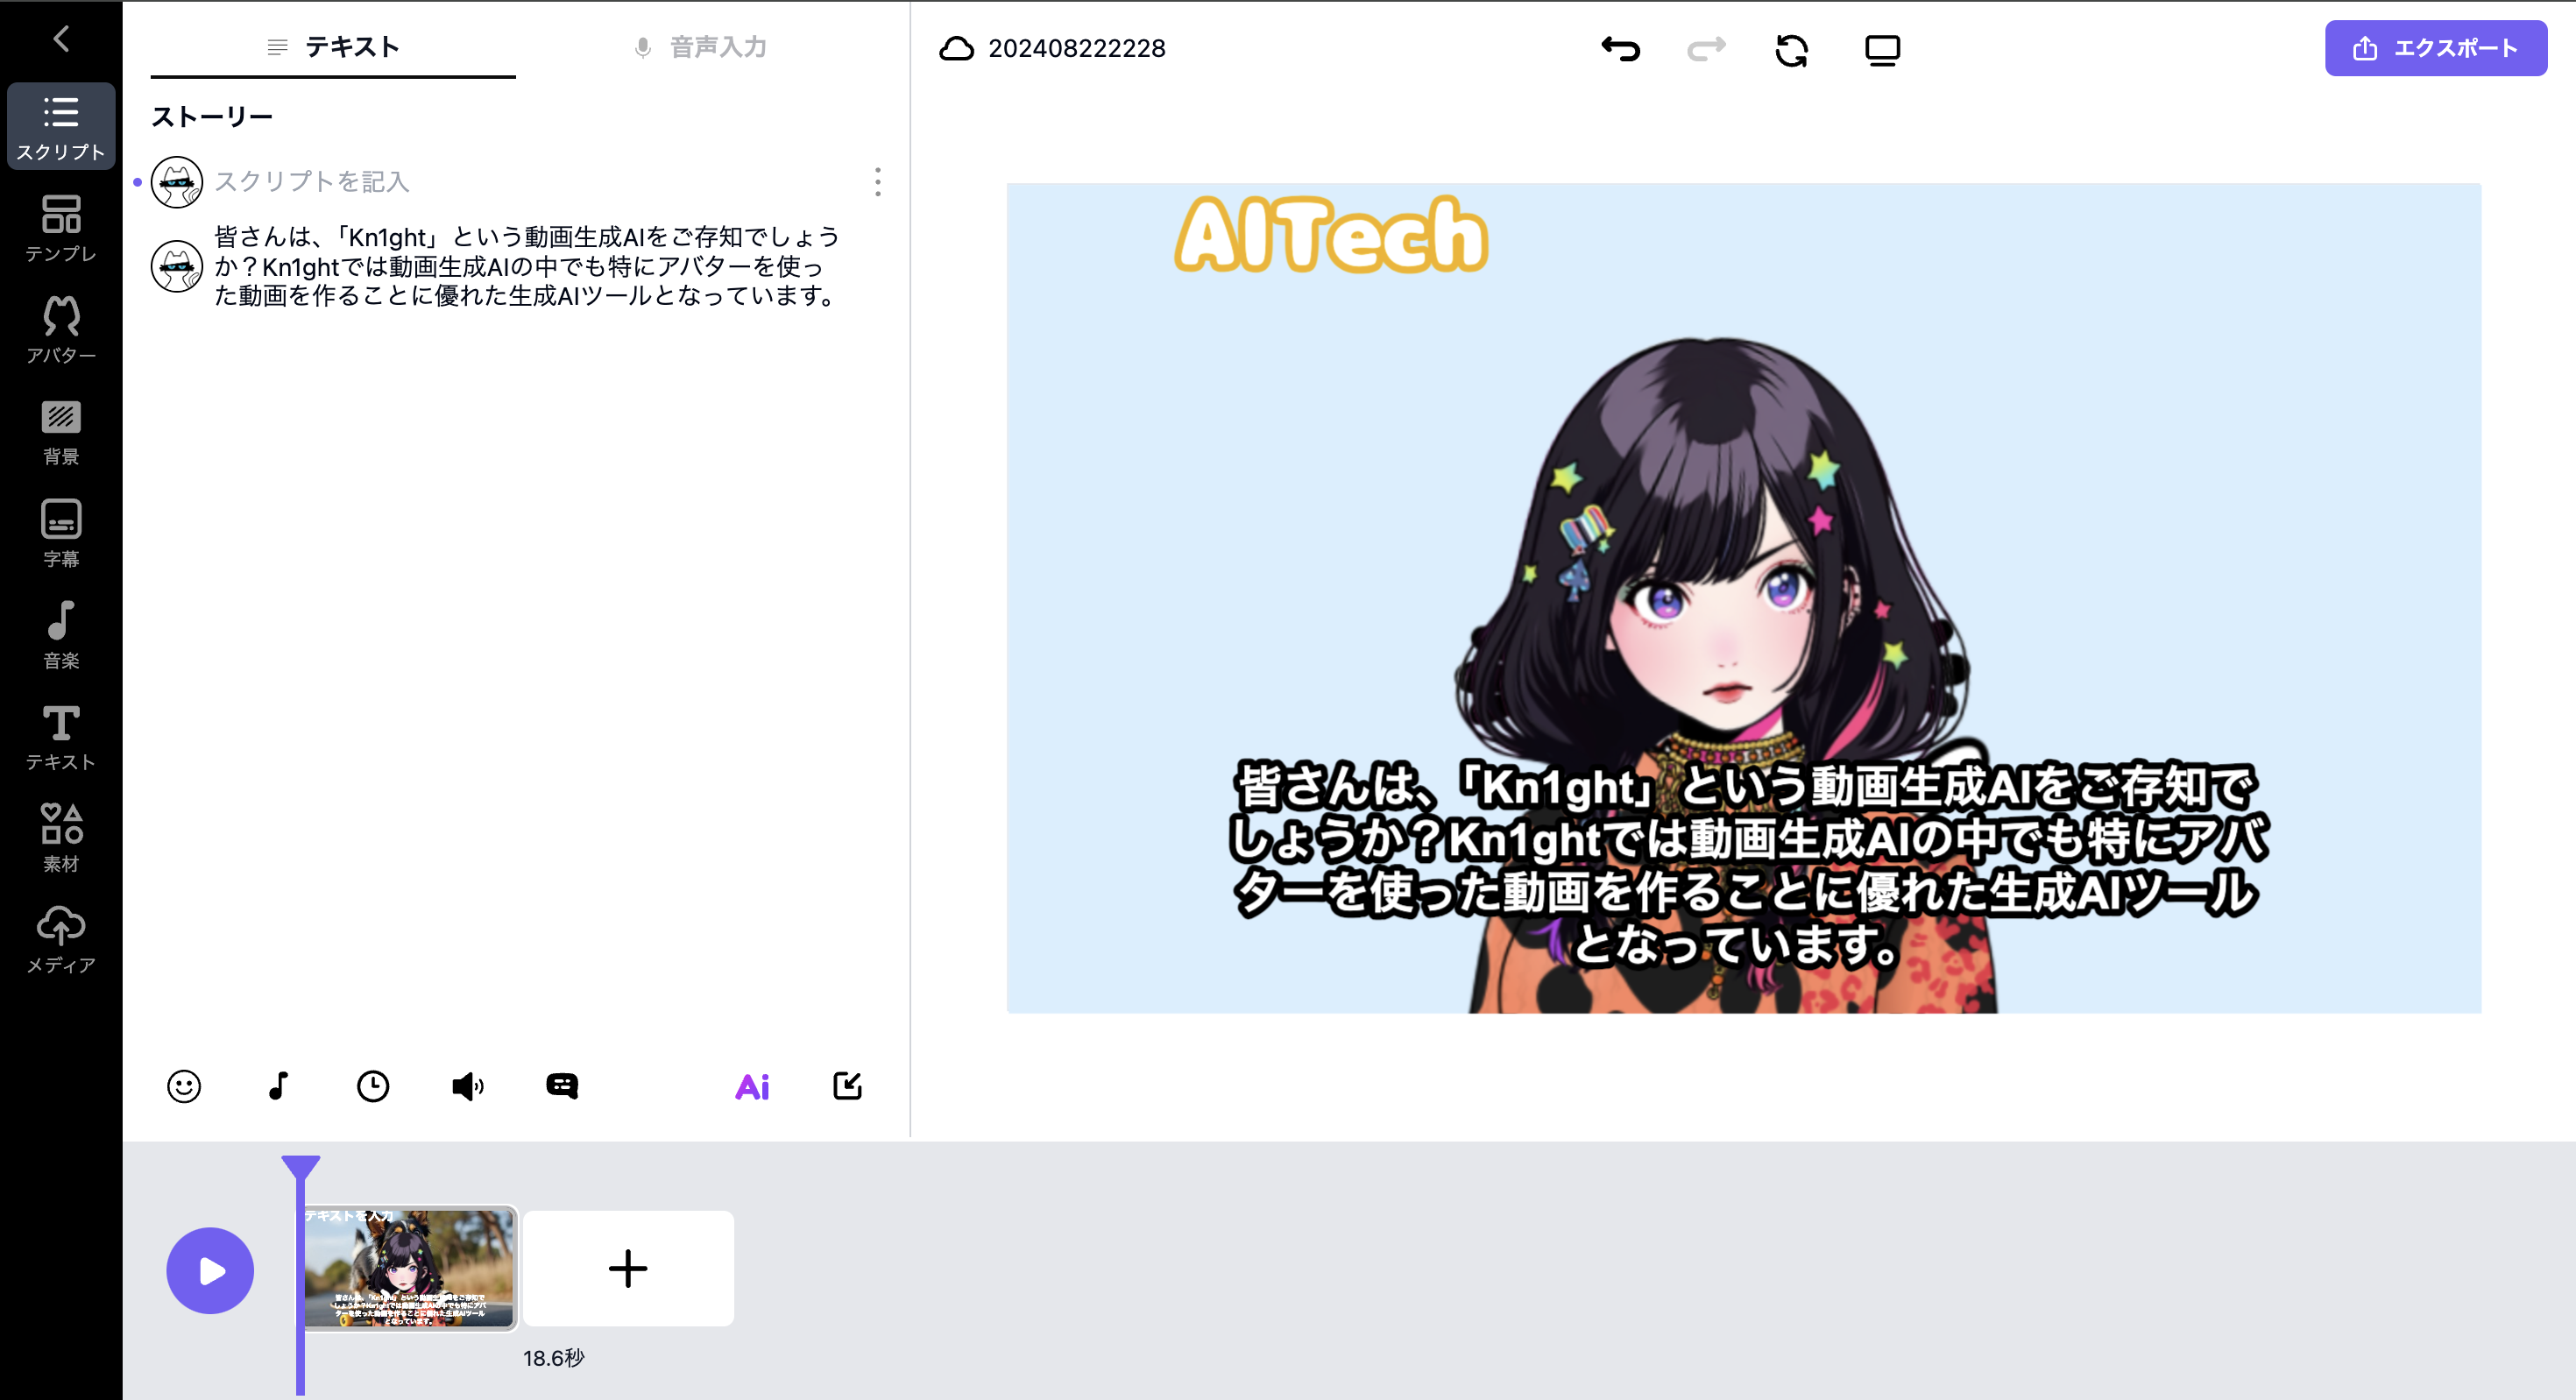Open the メディア upload panel
2576x1400 pixels.
pos(61,941)
